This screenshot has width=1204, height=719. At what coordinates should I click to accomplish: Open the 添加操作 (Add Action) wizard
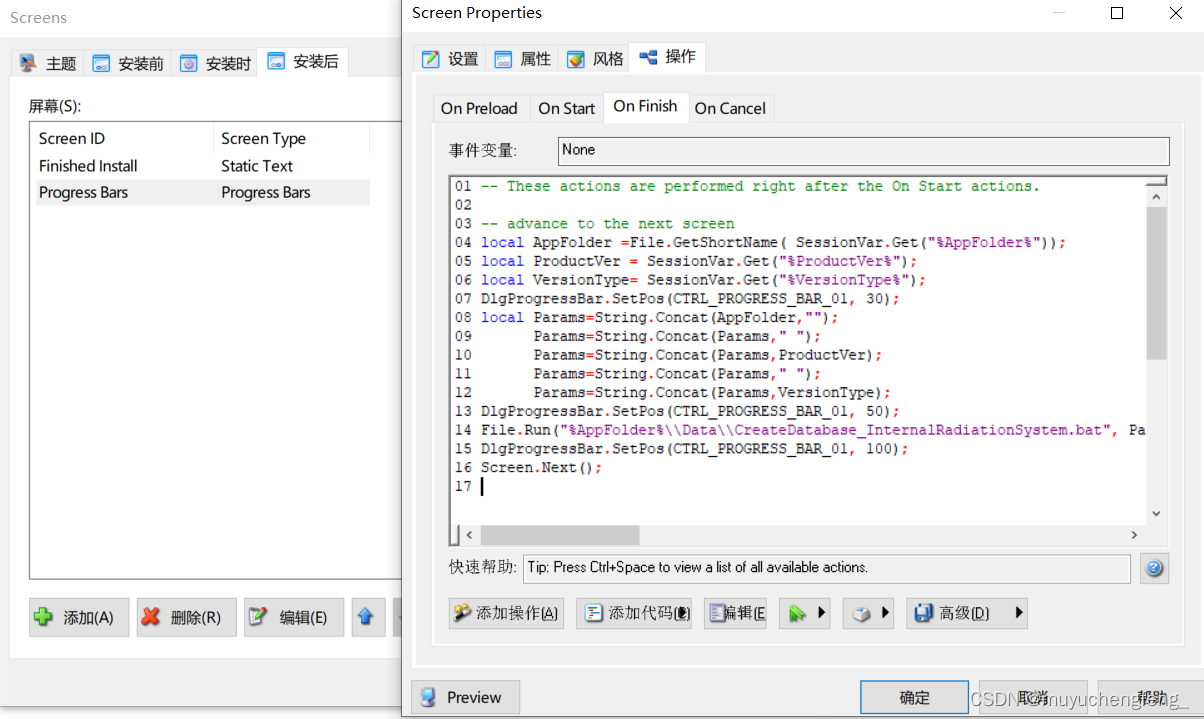pos(505,613)
